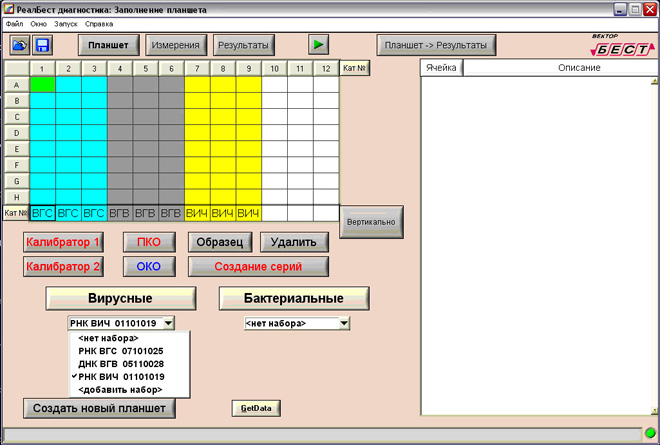Click the GetData button
Image resolution: width=660 pixels, height=445 pixels.
[x=256, y=408]
